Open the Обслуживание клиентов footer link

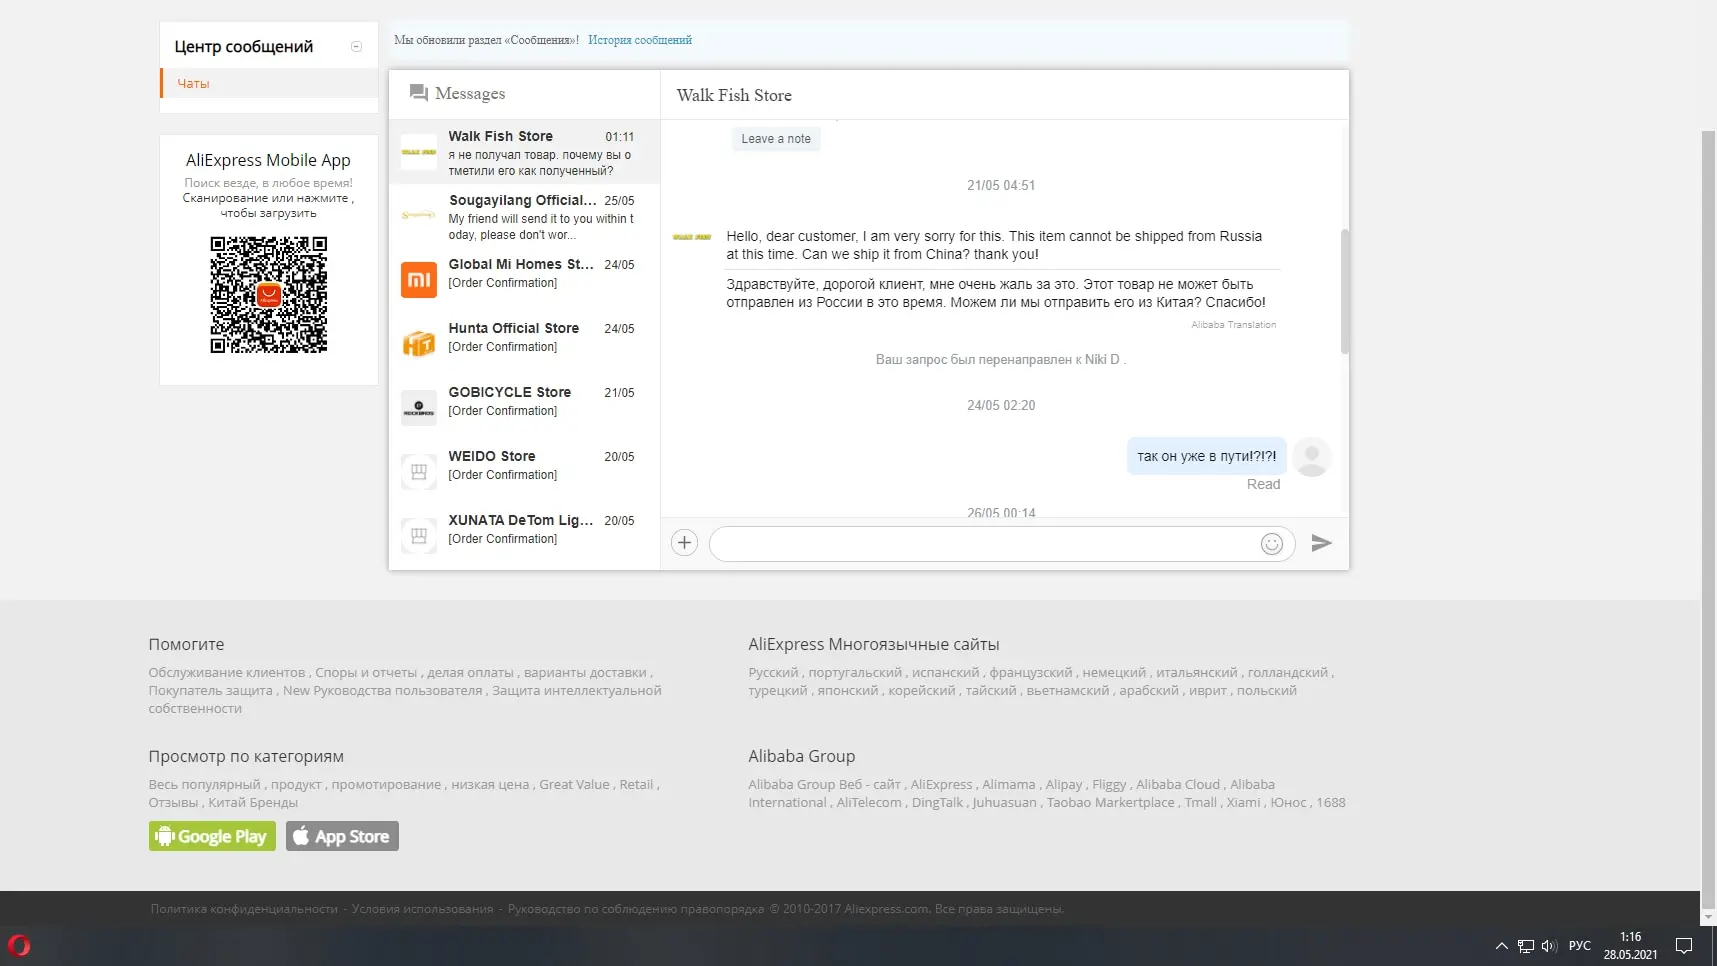click(227, 672)
